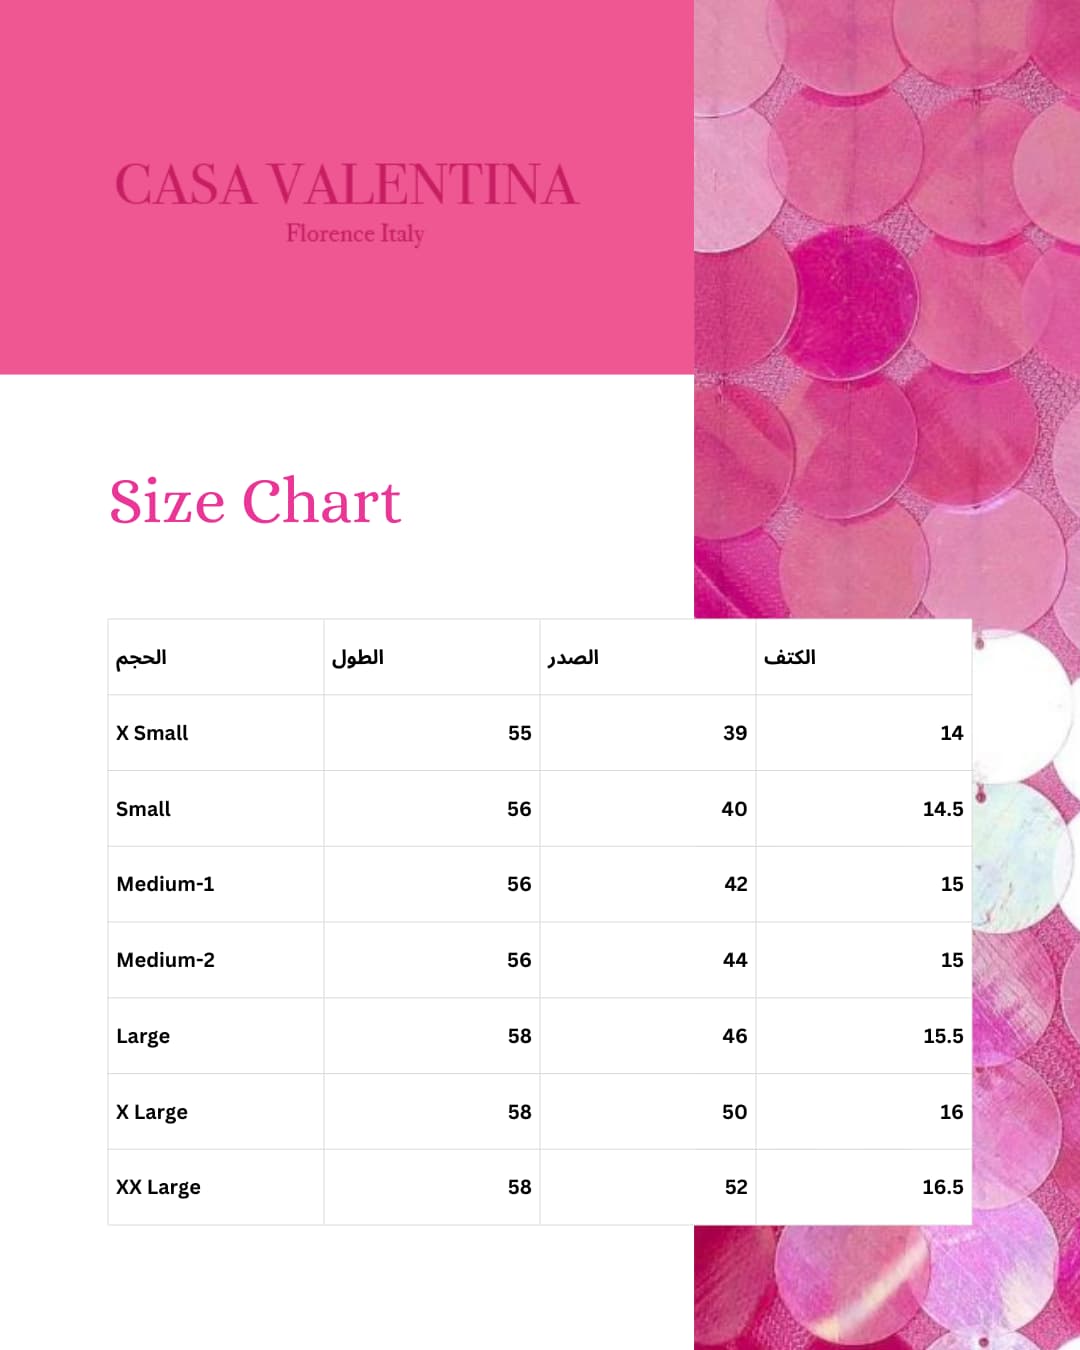The height and width of the screenshot is (1350, 1080).
Task: Click the الطول column header
Action: (357, 657)
